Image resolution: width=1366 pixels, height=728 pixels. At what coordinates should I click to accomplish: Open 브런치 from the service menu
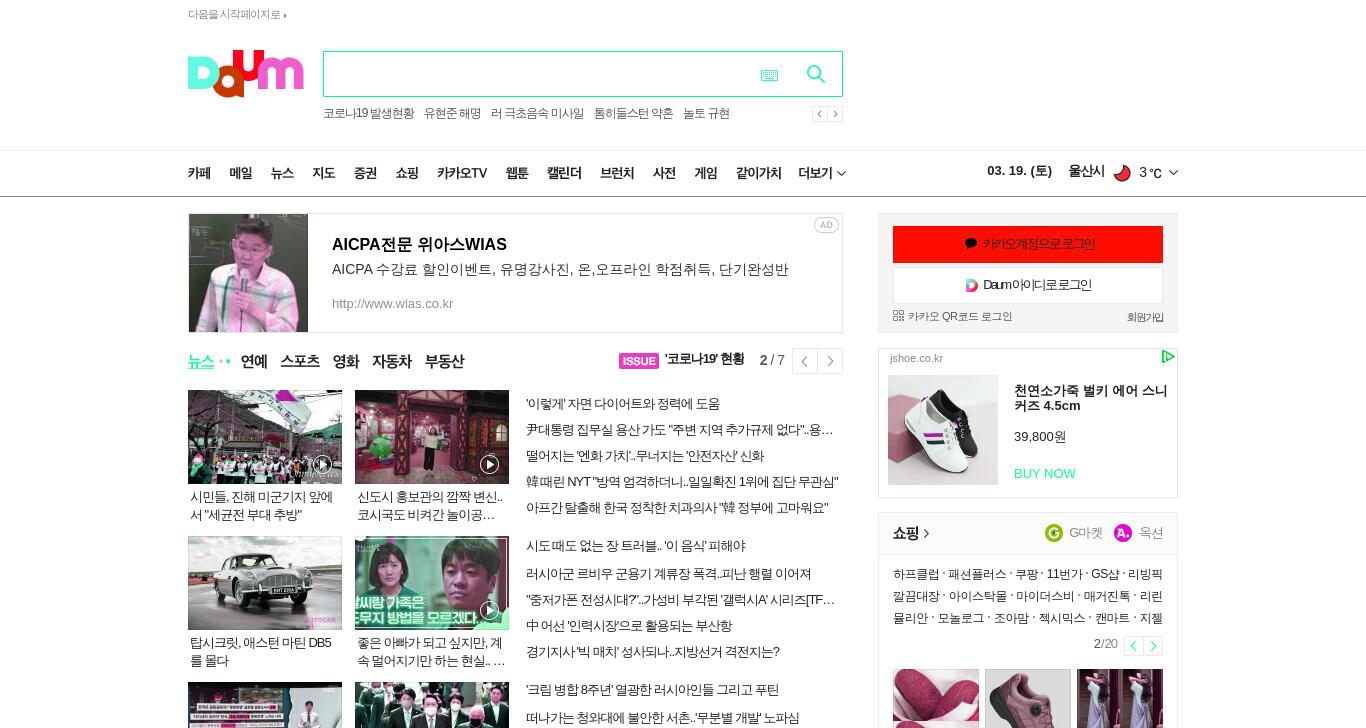pos(617,173)
